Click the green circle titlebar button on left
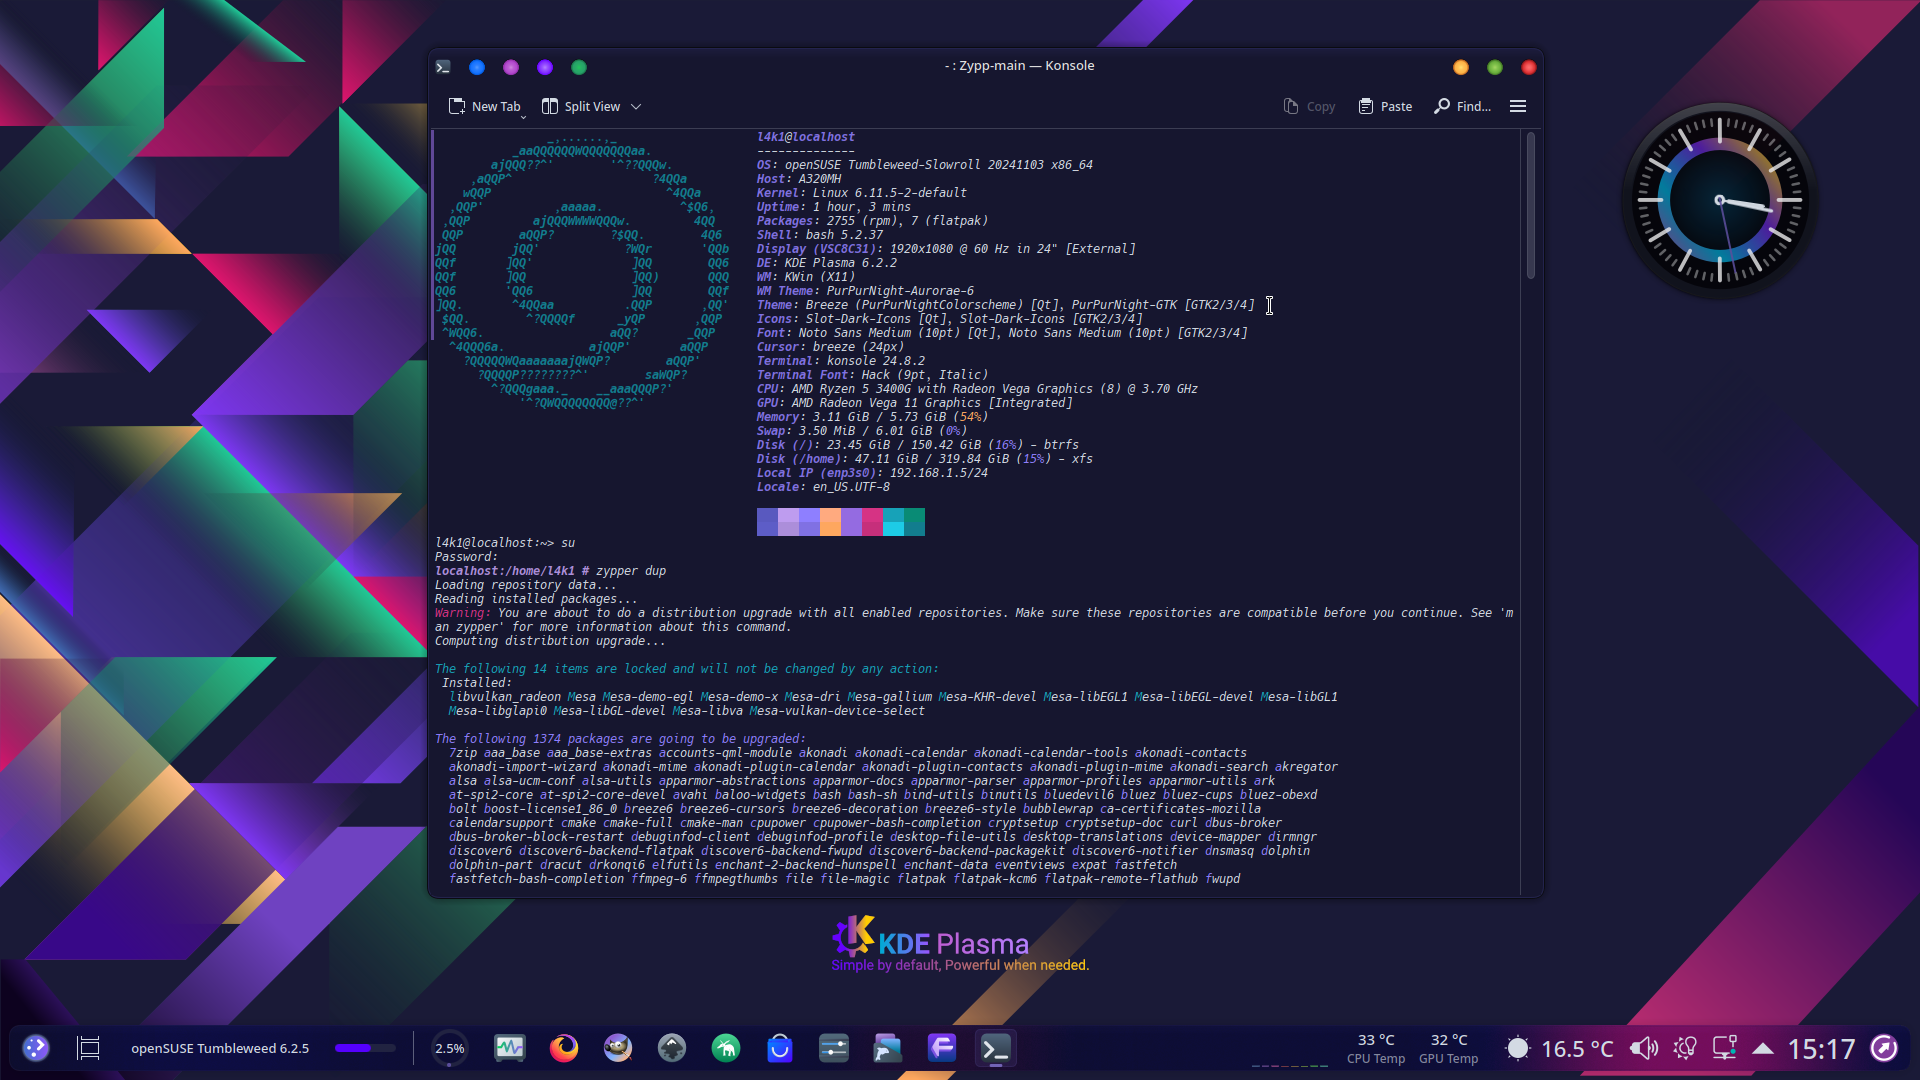The height and width of the screenshot is (1080, 1920). pyautogui.click(x=579, y=67)
